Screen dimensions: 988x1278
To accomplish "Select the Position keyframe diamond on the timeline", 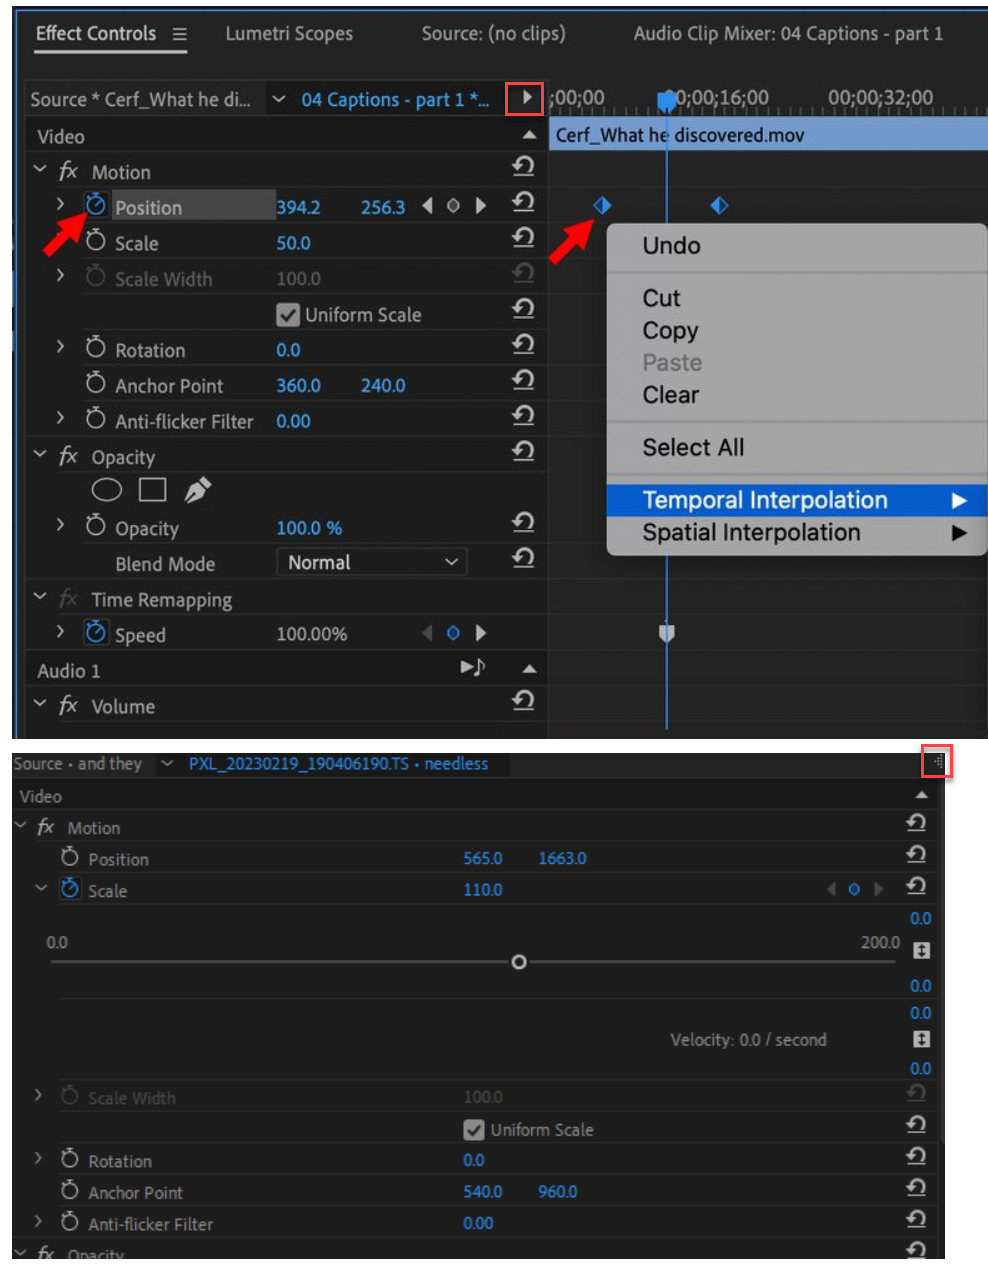I will point(602,204).
